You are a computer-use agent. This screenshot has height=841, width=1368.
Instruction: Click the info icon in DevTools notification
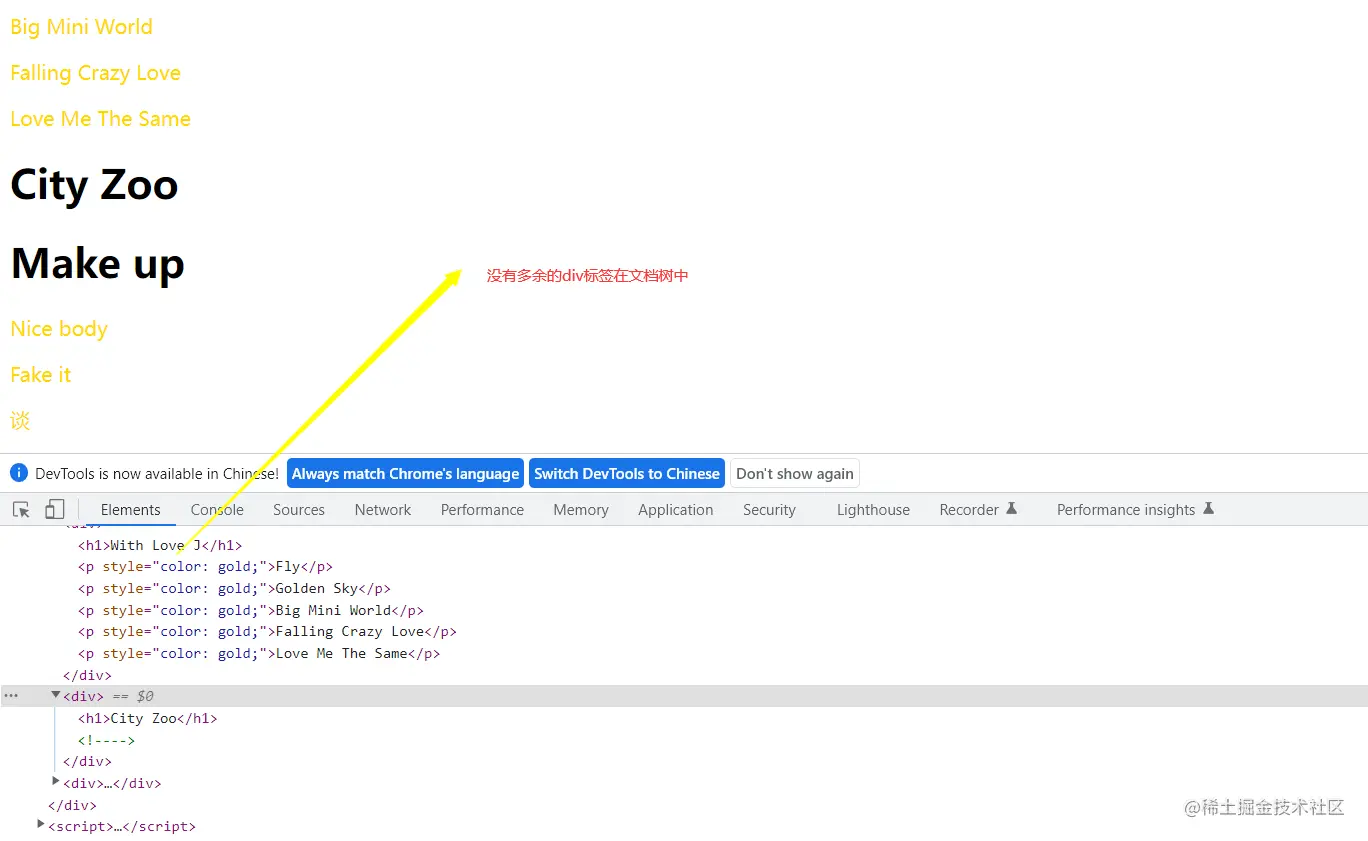[19, 473]
